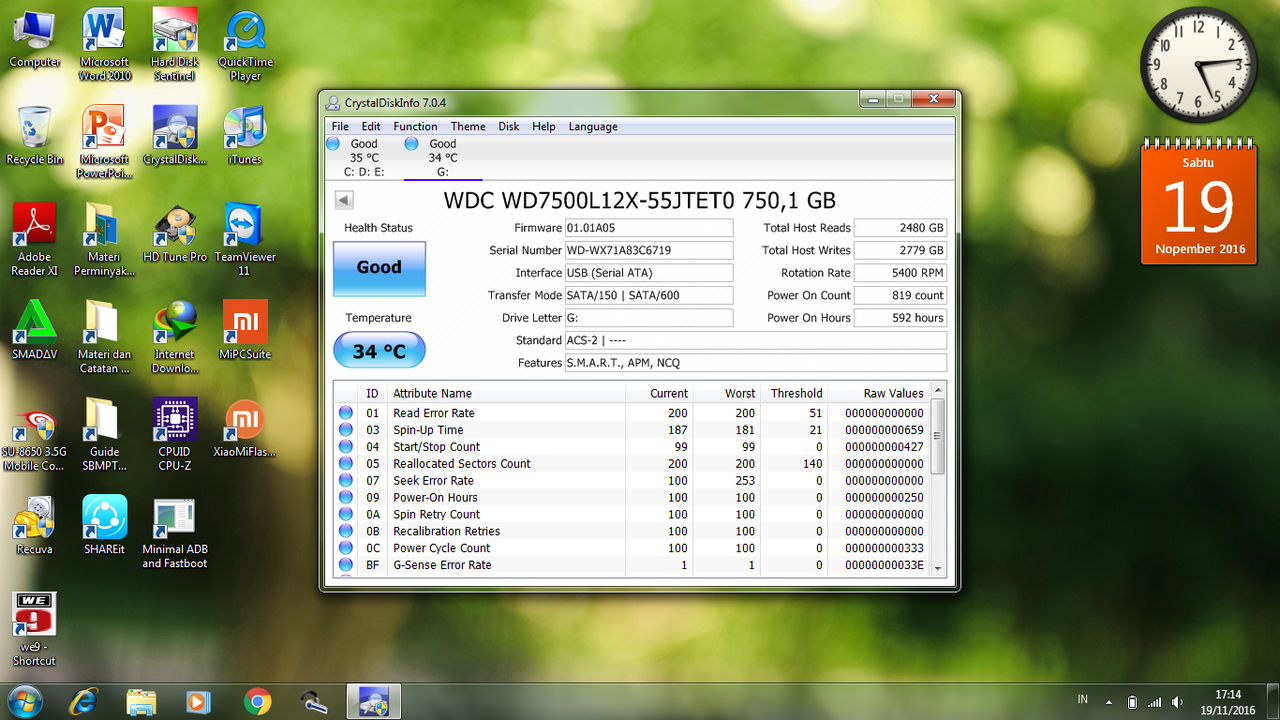Open Hard Disk Sentinel shortcut
Screen dimensions: 1280x720
pyautogui.click(x=175, y=46)
